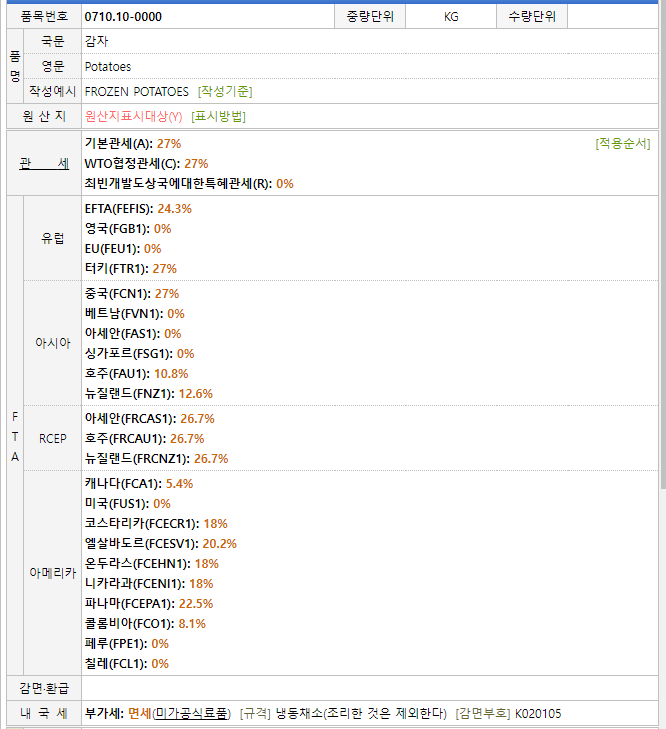The image size is (666, 729).
Task: Click the underlined 관세 heading
Action: 44,163
